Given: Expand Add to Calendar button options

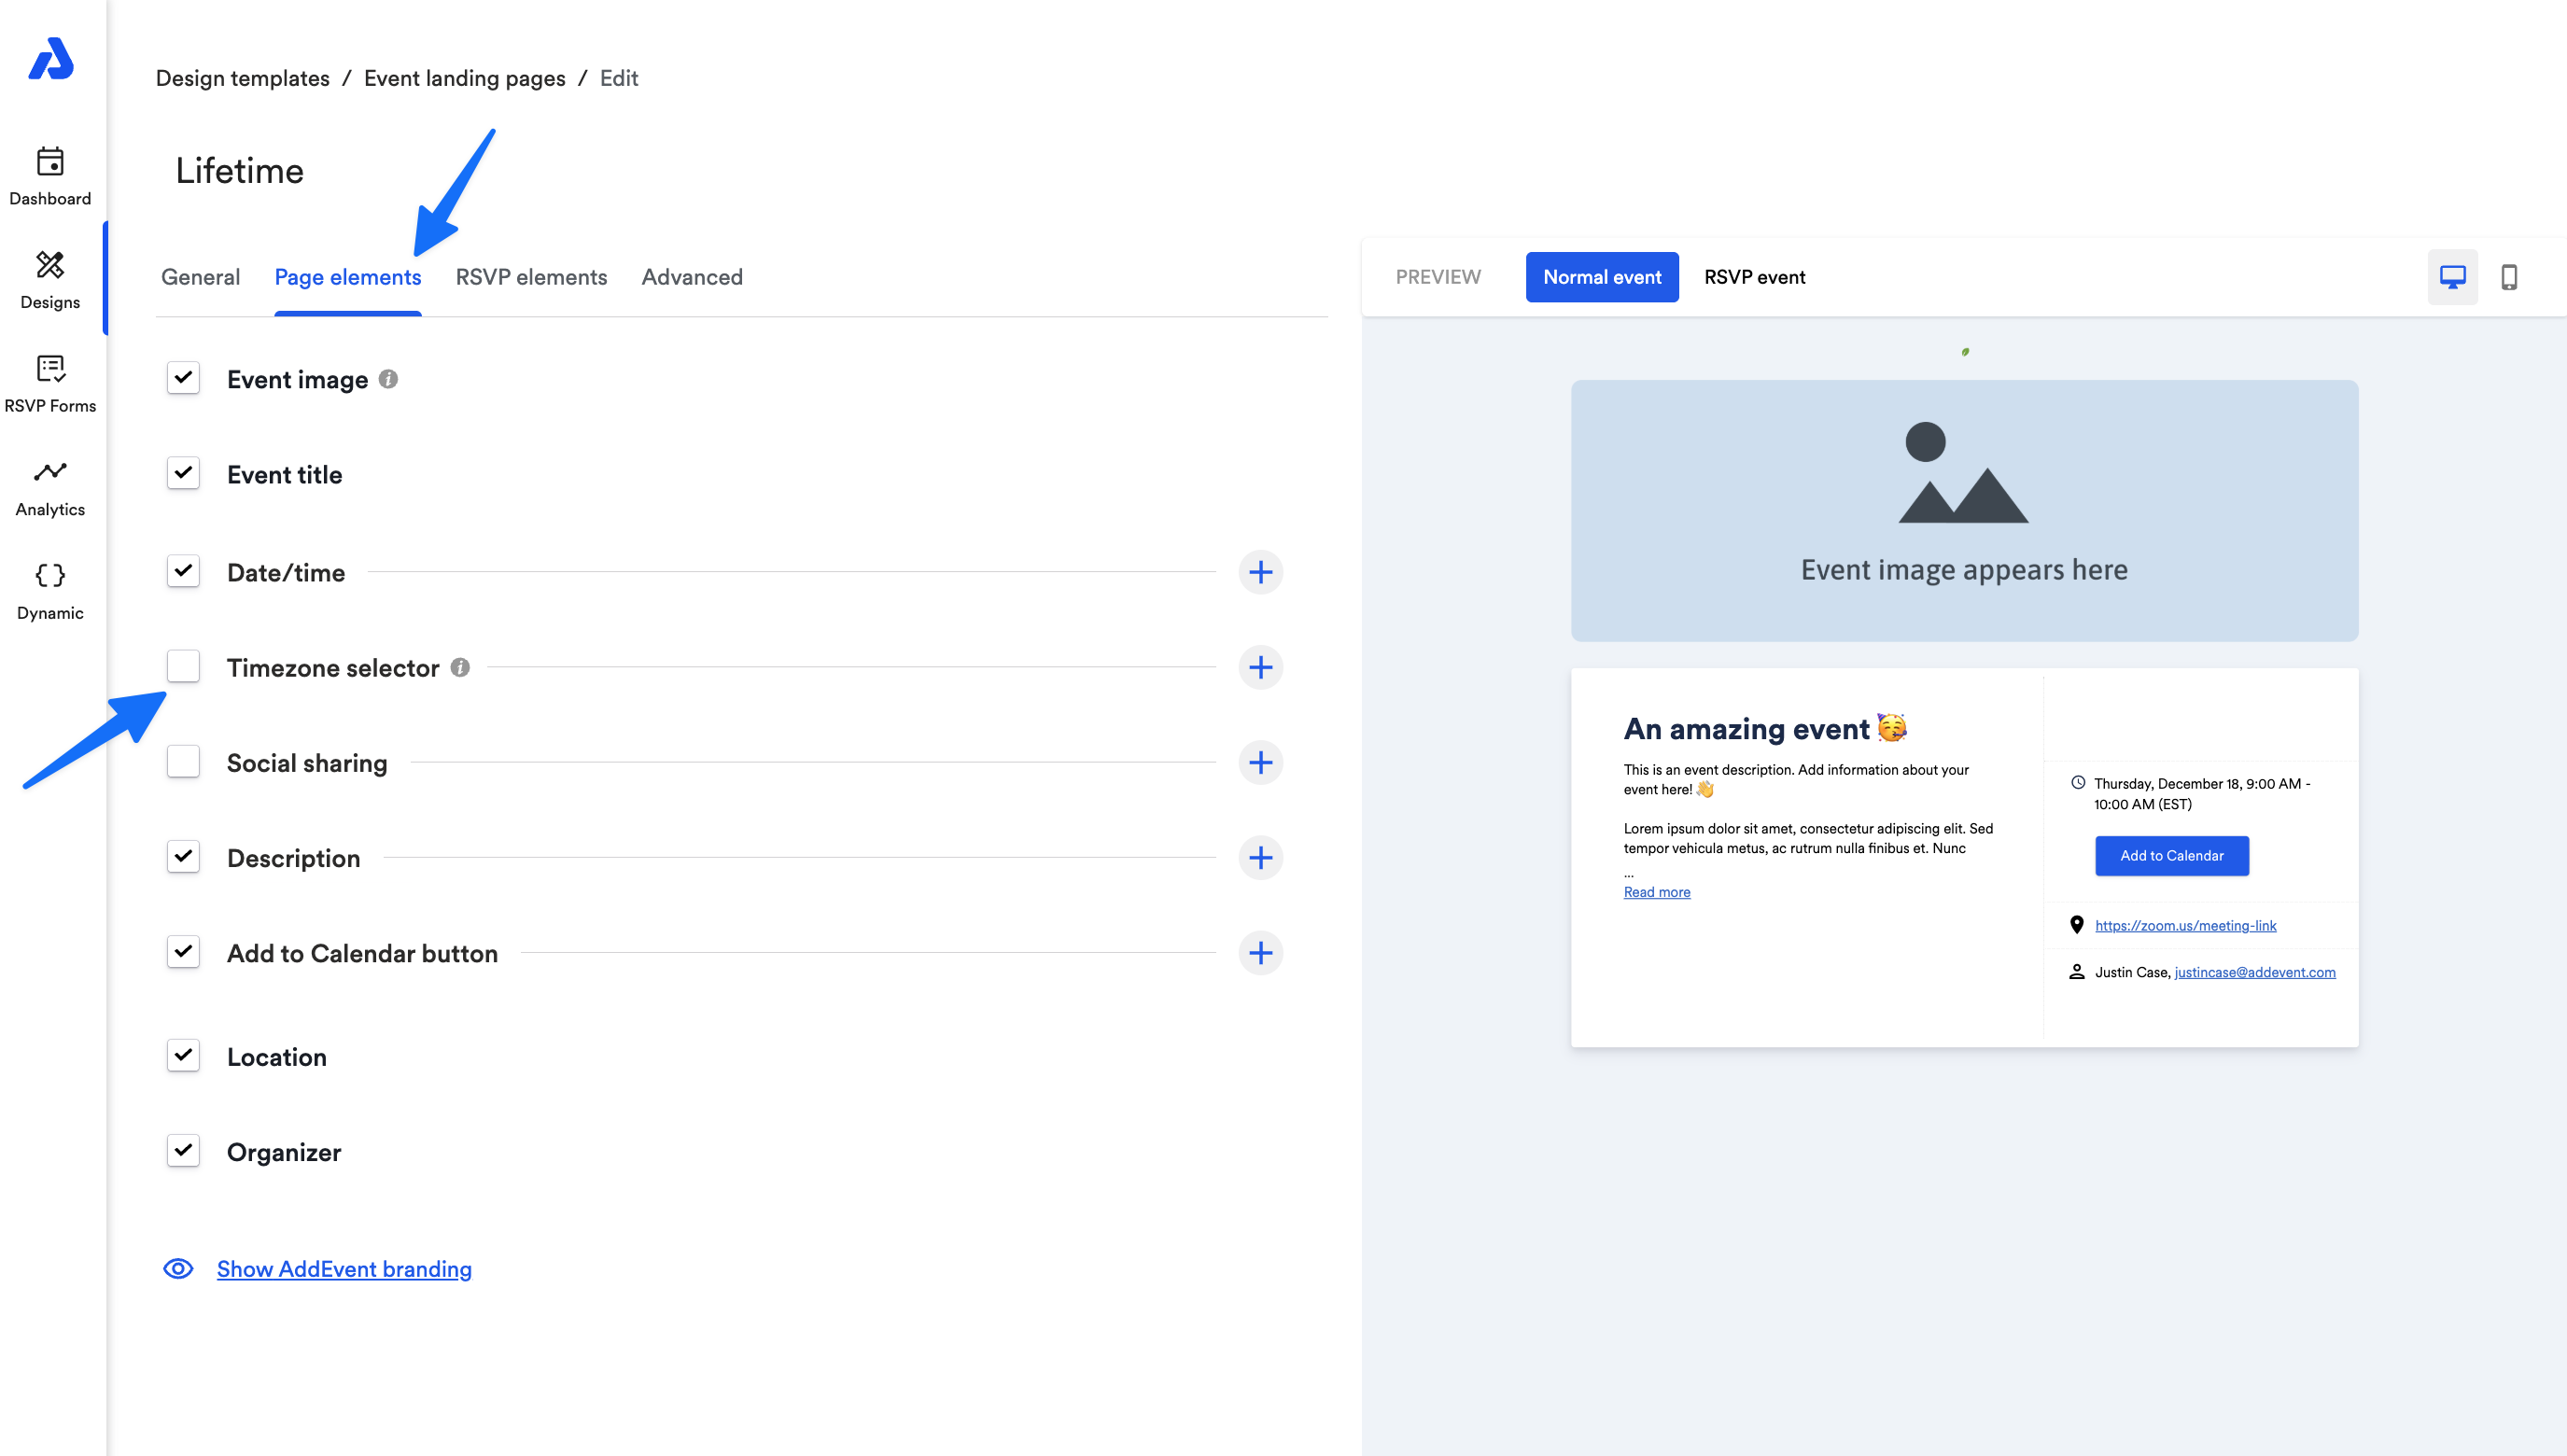Looking at the screenshot, I should pos(1260,953).
